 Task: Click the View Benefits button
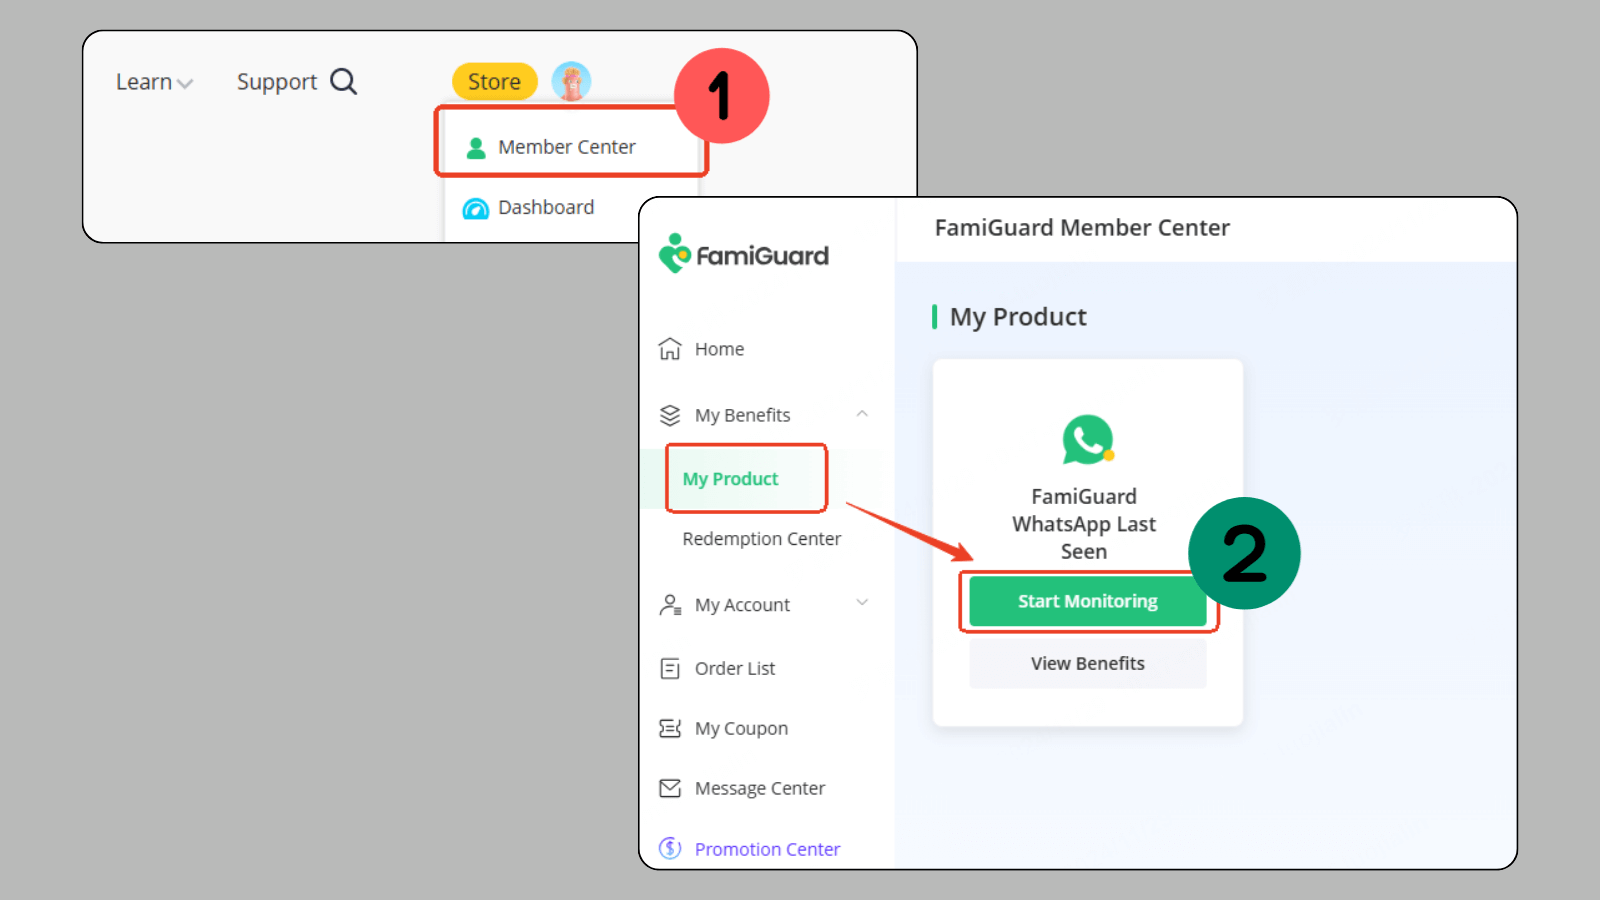click(x=1088, y=664)
